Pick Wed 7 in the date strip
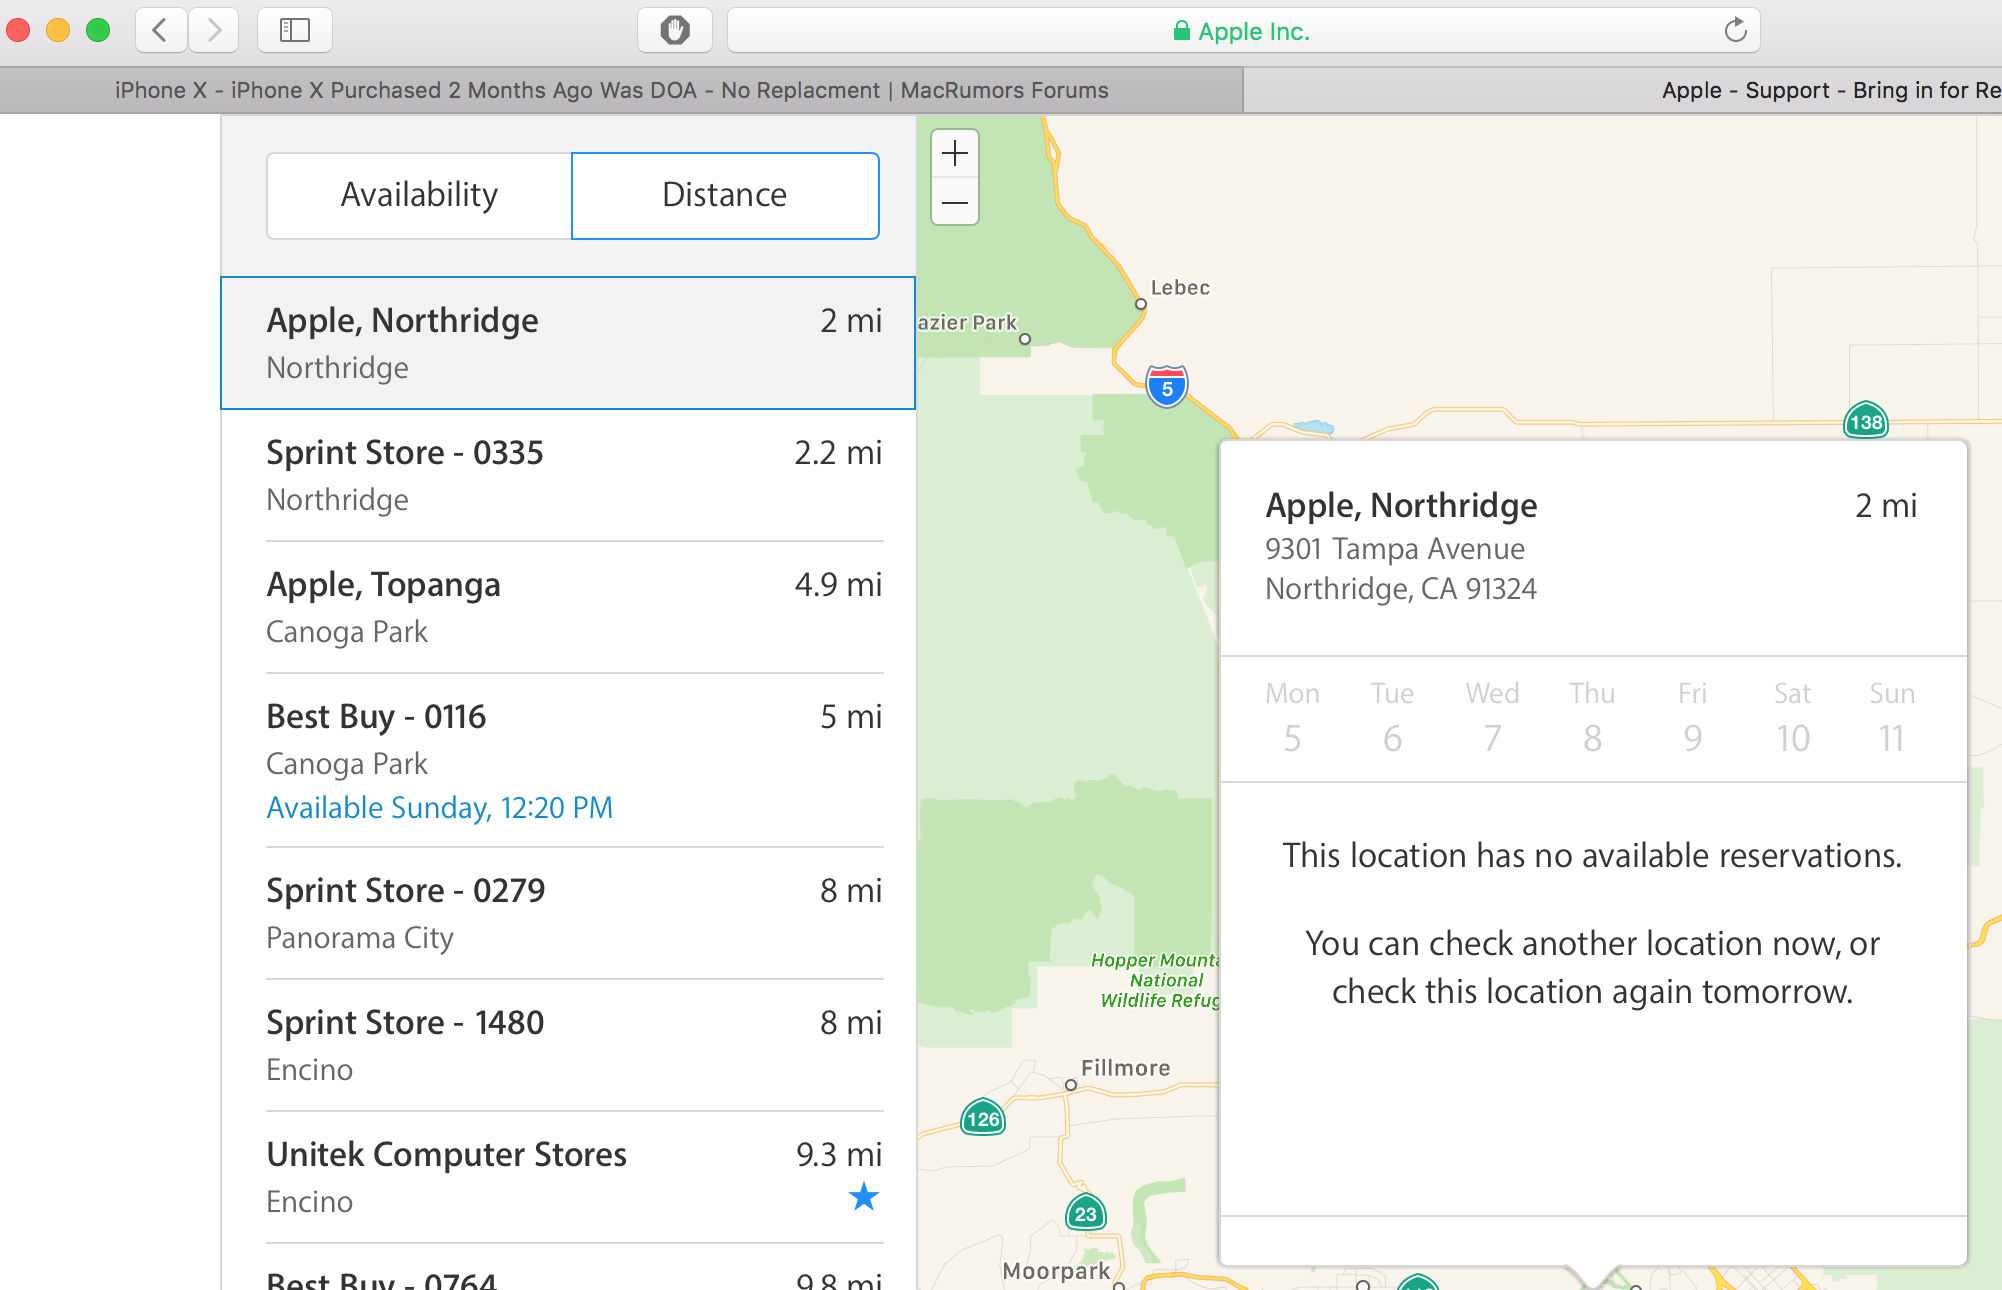 pos(1492,717)
